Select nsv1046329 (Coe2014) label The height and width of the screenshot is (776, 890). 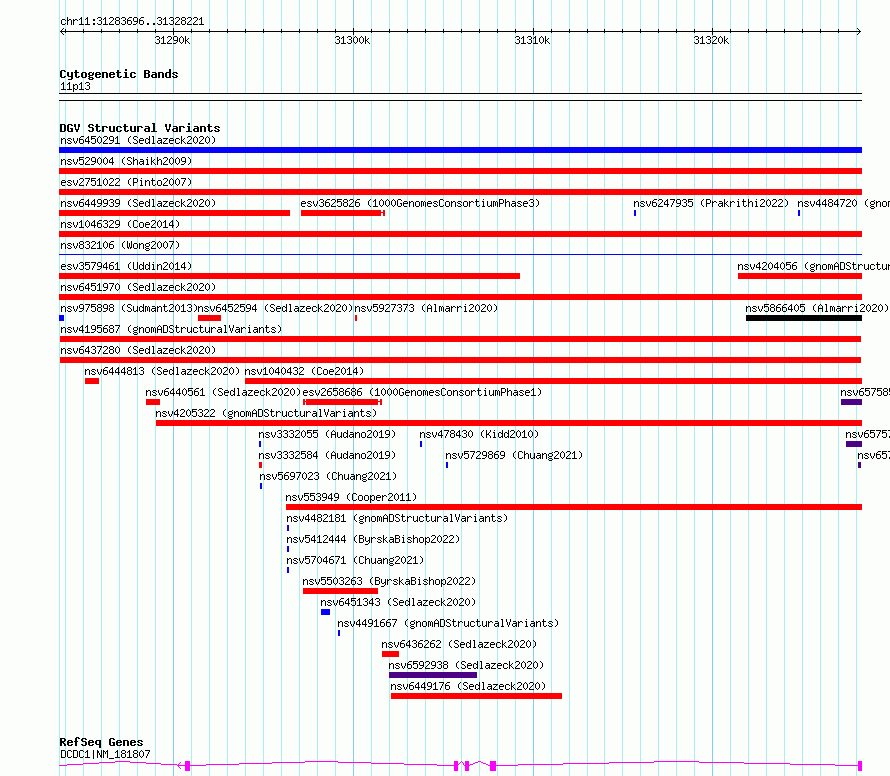pyautogui.click(x=120, y=224)
